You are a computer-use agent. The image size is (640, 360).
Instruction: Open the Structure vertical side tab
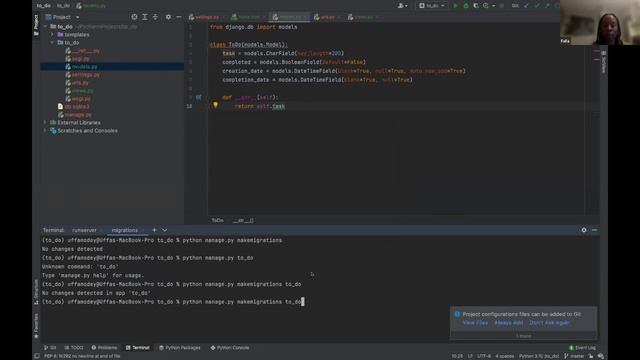click(x=36, y=291)
